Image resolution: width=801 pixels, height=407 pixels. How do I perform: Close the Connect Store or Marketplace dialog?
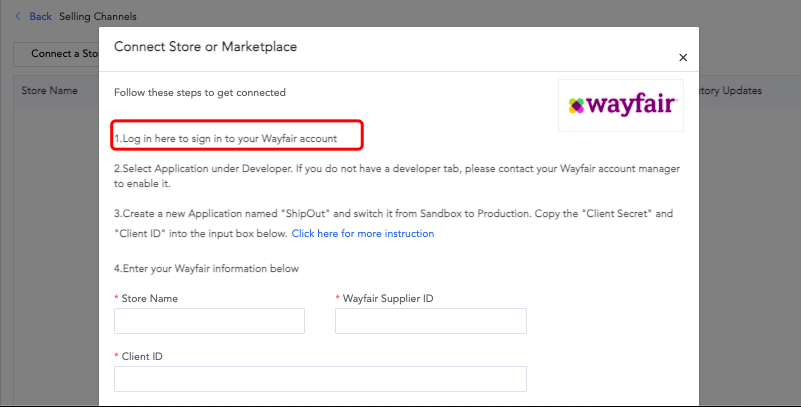683,58
